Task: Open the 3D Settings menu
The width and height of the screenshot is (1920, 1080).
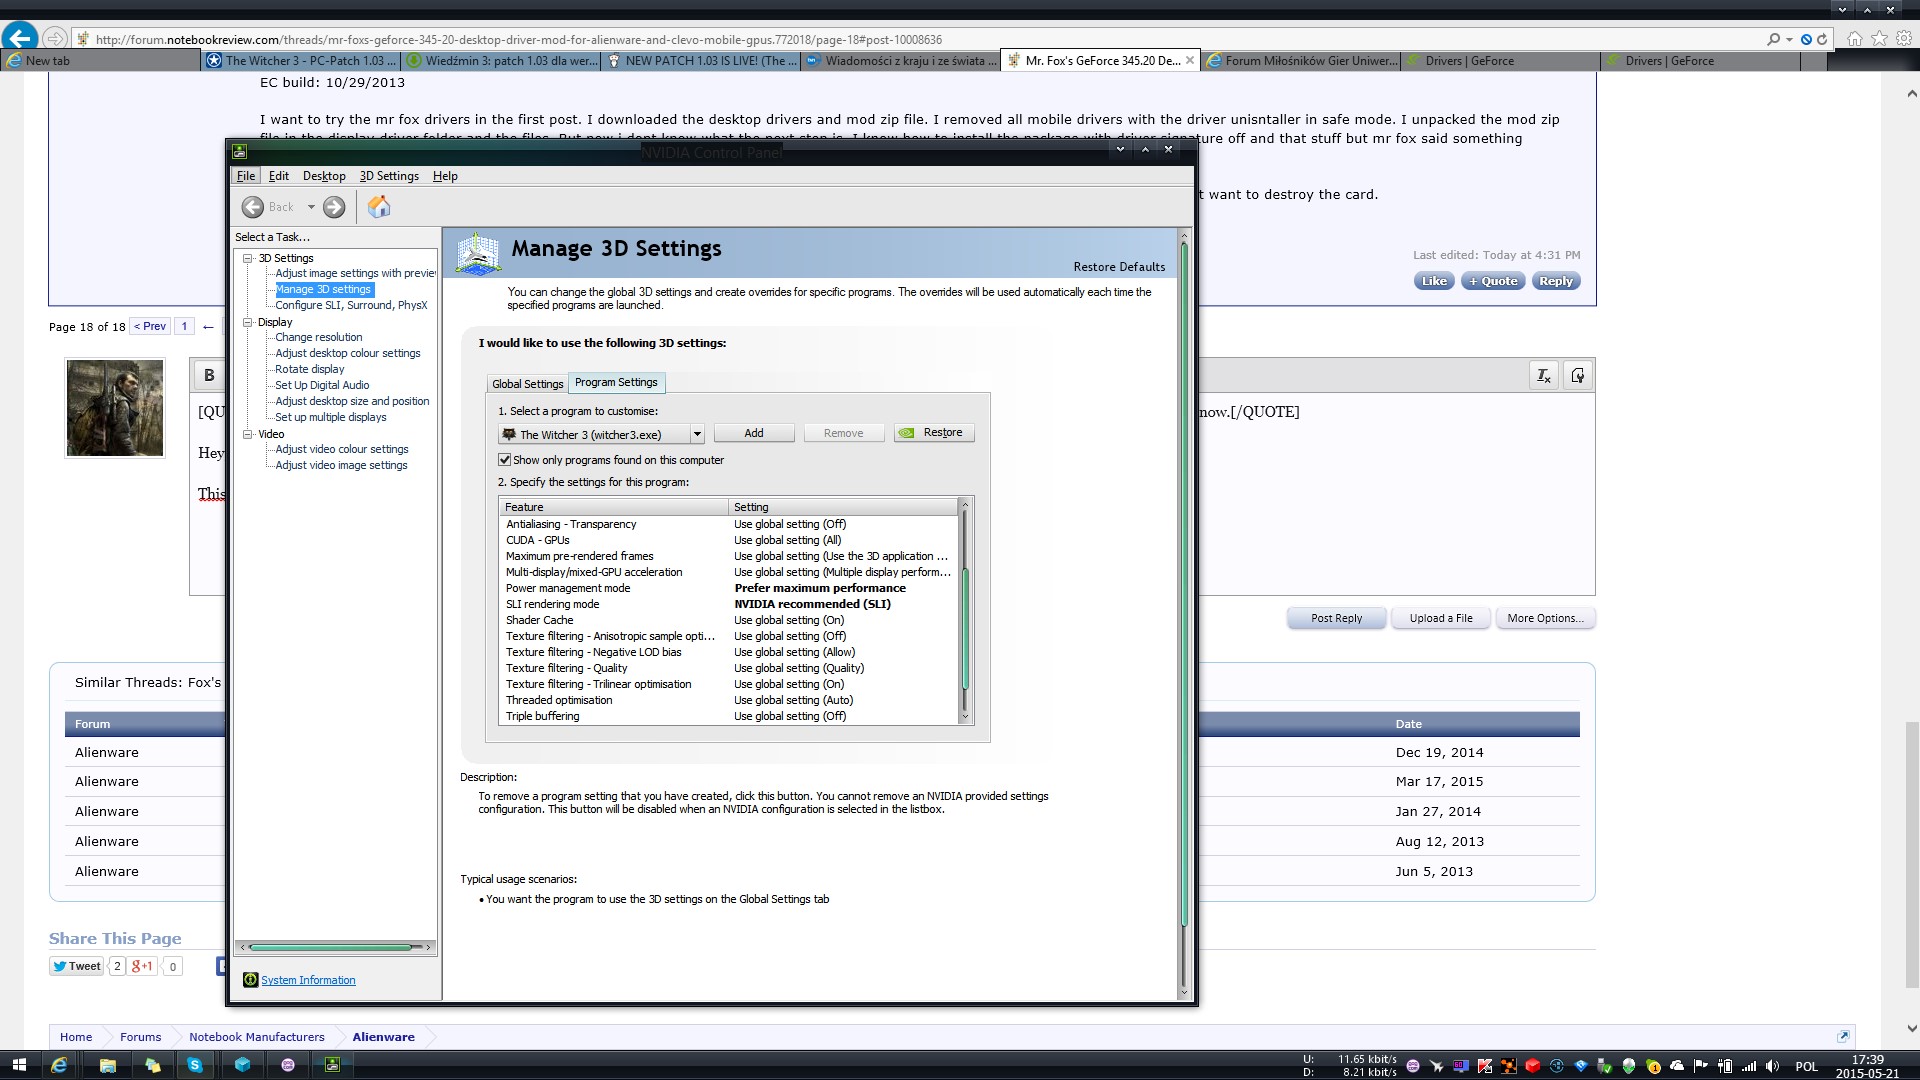Action: pos(388,176)
